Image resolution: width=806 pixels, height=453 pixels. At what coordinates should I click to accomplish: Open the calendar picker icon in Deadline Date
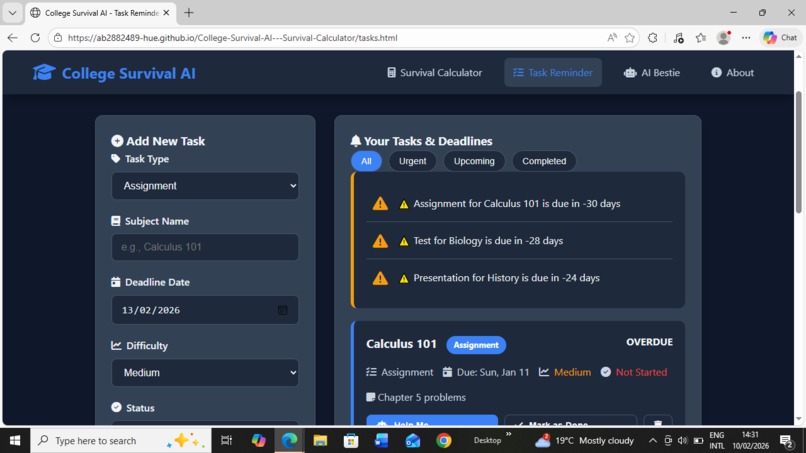point(283,310)
